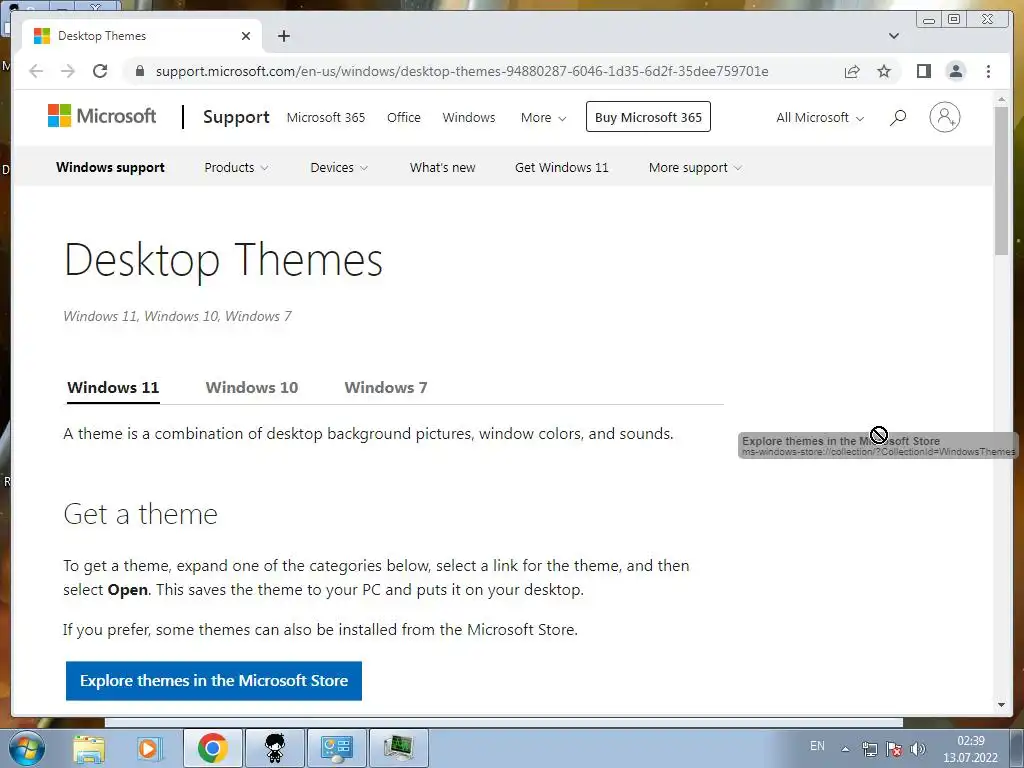Click the EN language indicator
This screenshot has height=768, width=1024.
[x=817, y=746]
